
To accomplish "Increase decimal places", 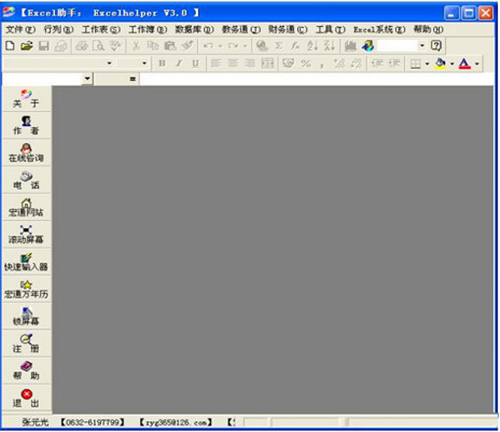I will point(339,63).
